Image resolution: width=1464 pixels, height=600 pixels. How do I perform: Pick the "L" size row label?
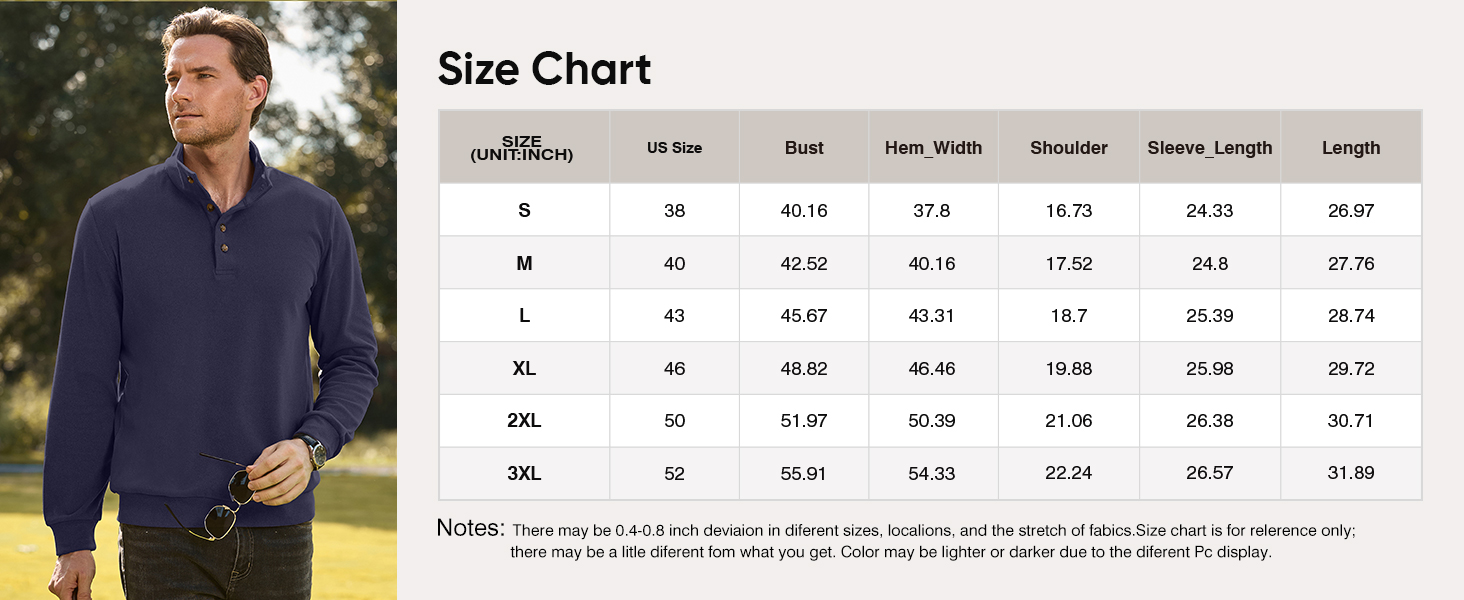[524, 316]
